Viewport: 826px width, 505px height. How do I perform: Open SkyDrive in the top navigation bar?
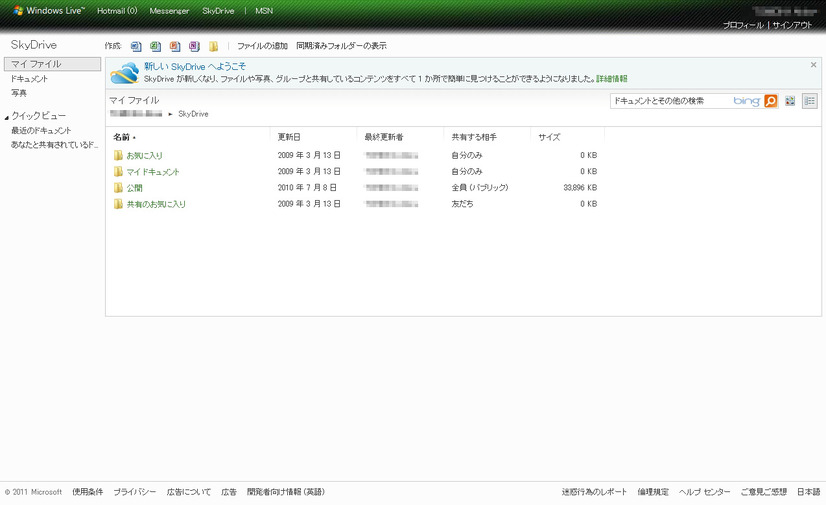[x=218, y=11]
